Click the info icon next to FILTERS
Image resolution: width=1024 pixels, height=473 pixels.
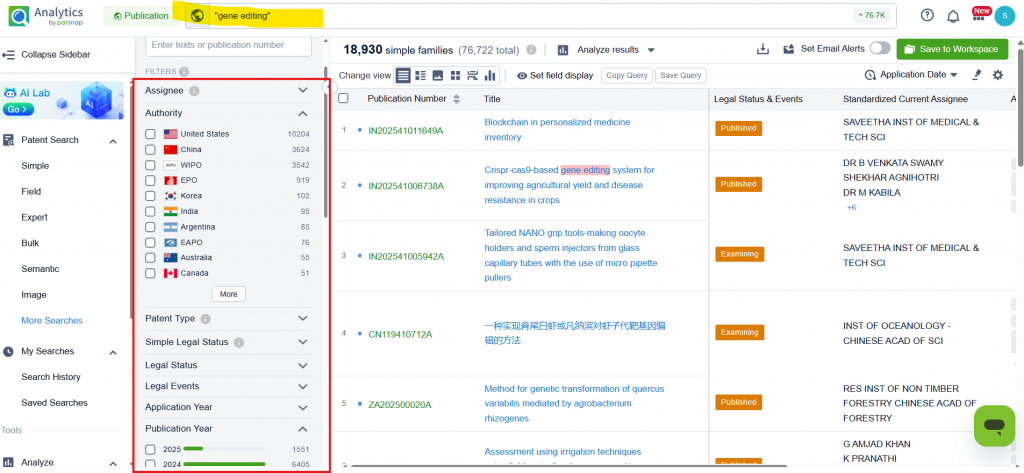[184, 71]
